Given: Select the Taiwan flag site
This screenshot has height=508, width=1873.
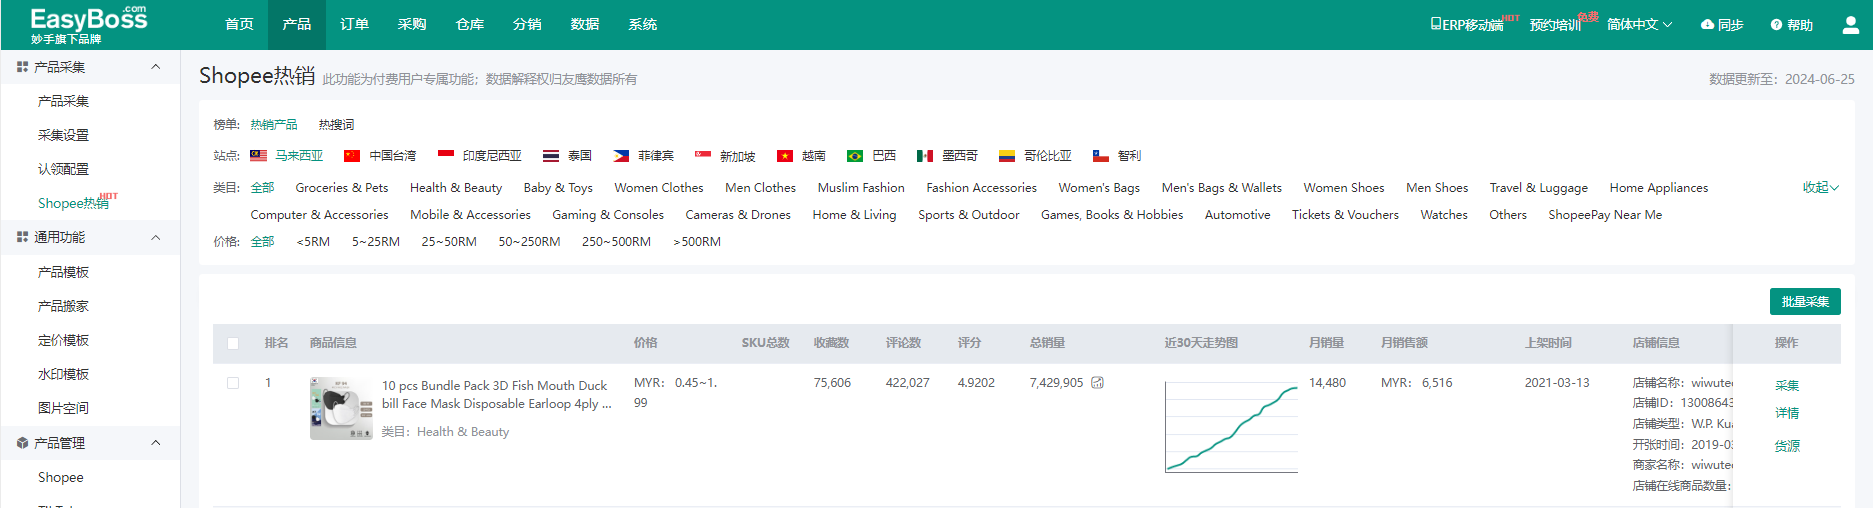Looking at the screenshot, I should coord(352,156).
